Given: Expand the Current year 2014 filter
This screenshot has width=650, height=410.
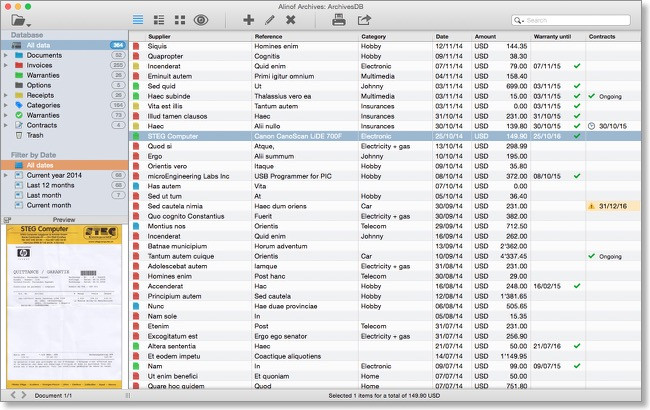Looking at the screenshot, I should click(x=5, y=175).
